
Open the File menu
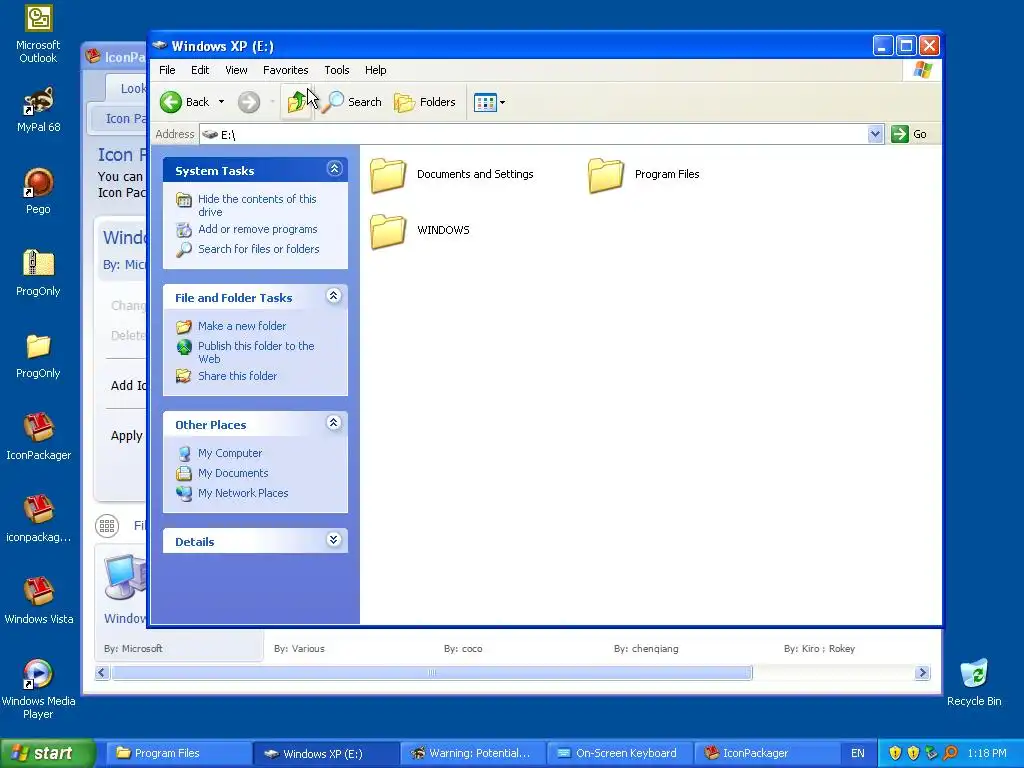pos(167,70)
